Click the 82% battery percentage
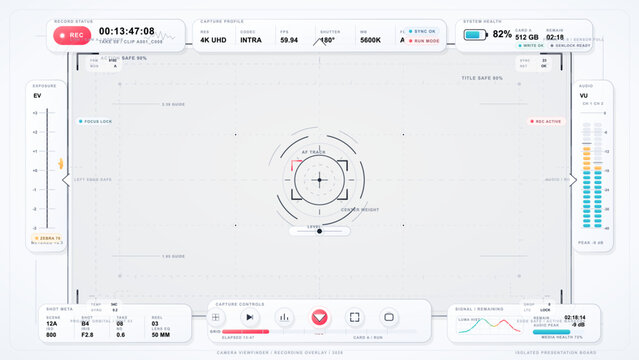This screenshot has height=360, width=639. click(502, 34)
